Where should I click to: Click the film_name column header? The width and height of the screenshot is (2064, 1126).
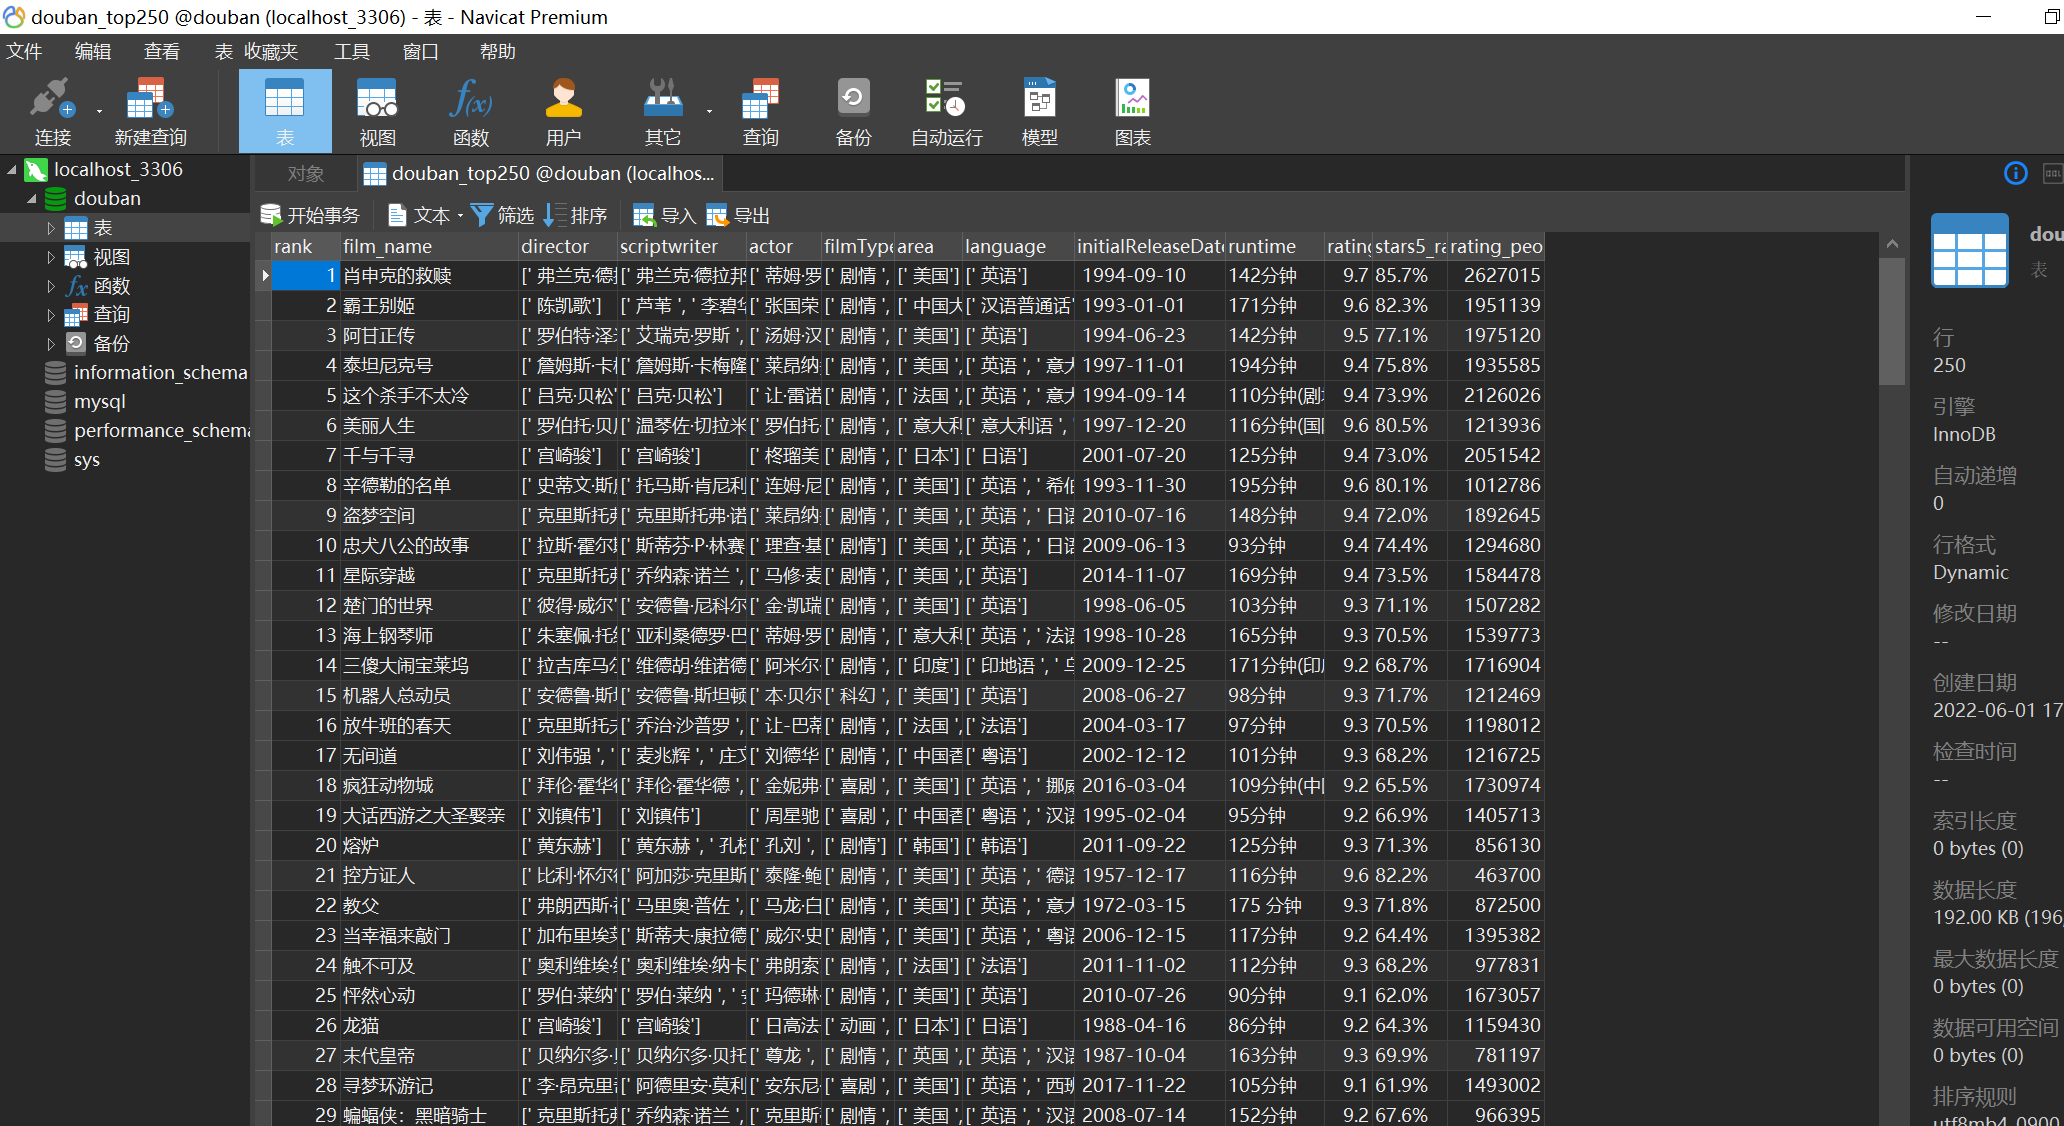tap(429, 246)
